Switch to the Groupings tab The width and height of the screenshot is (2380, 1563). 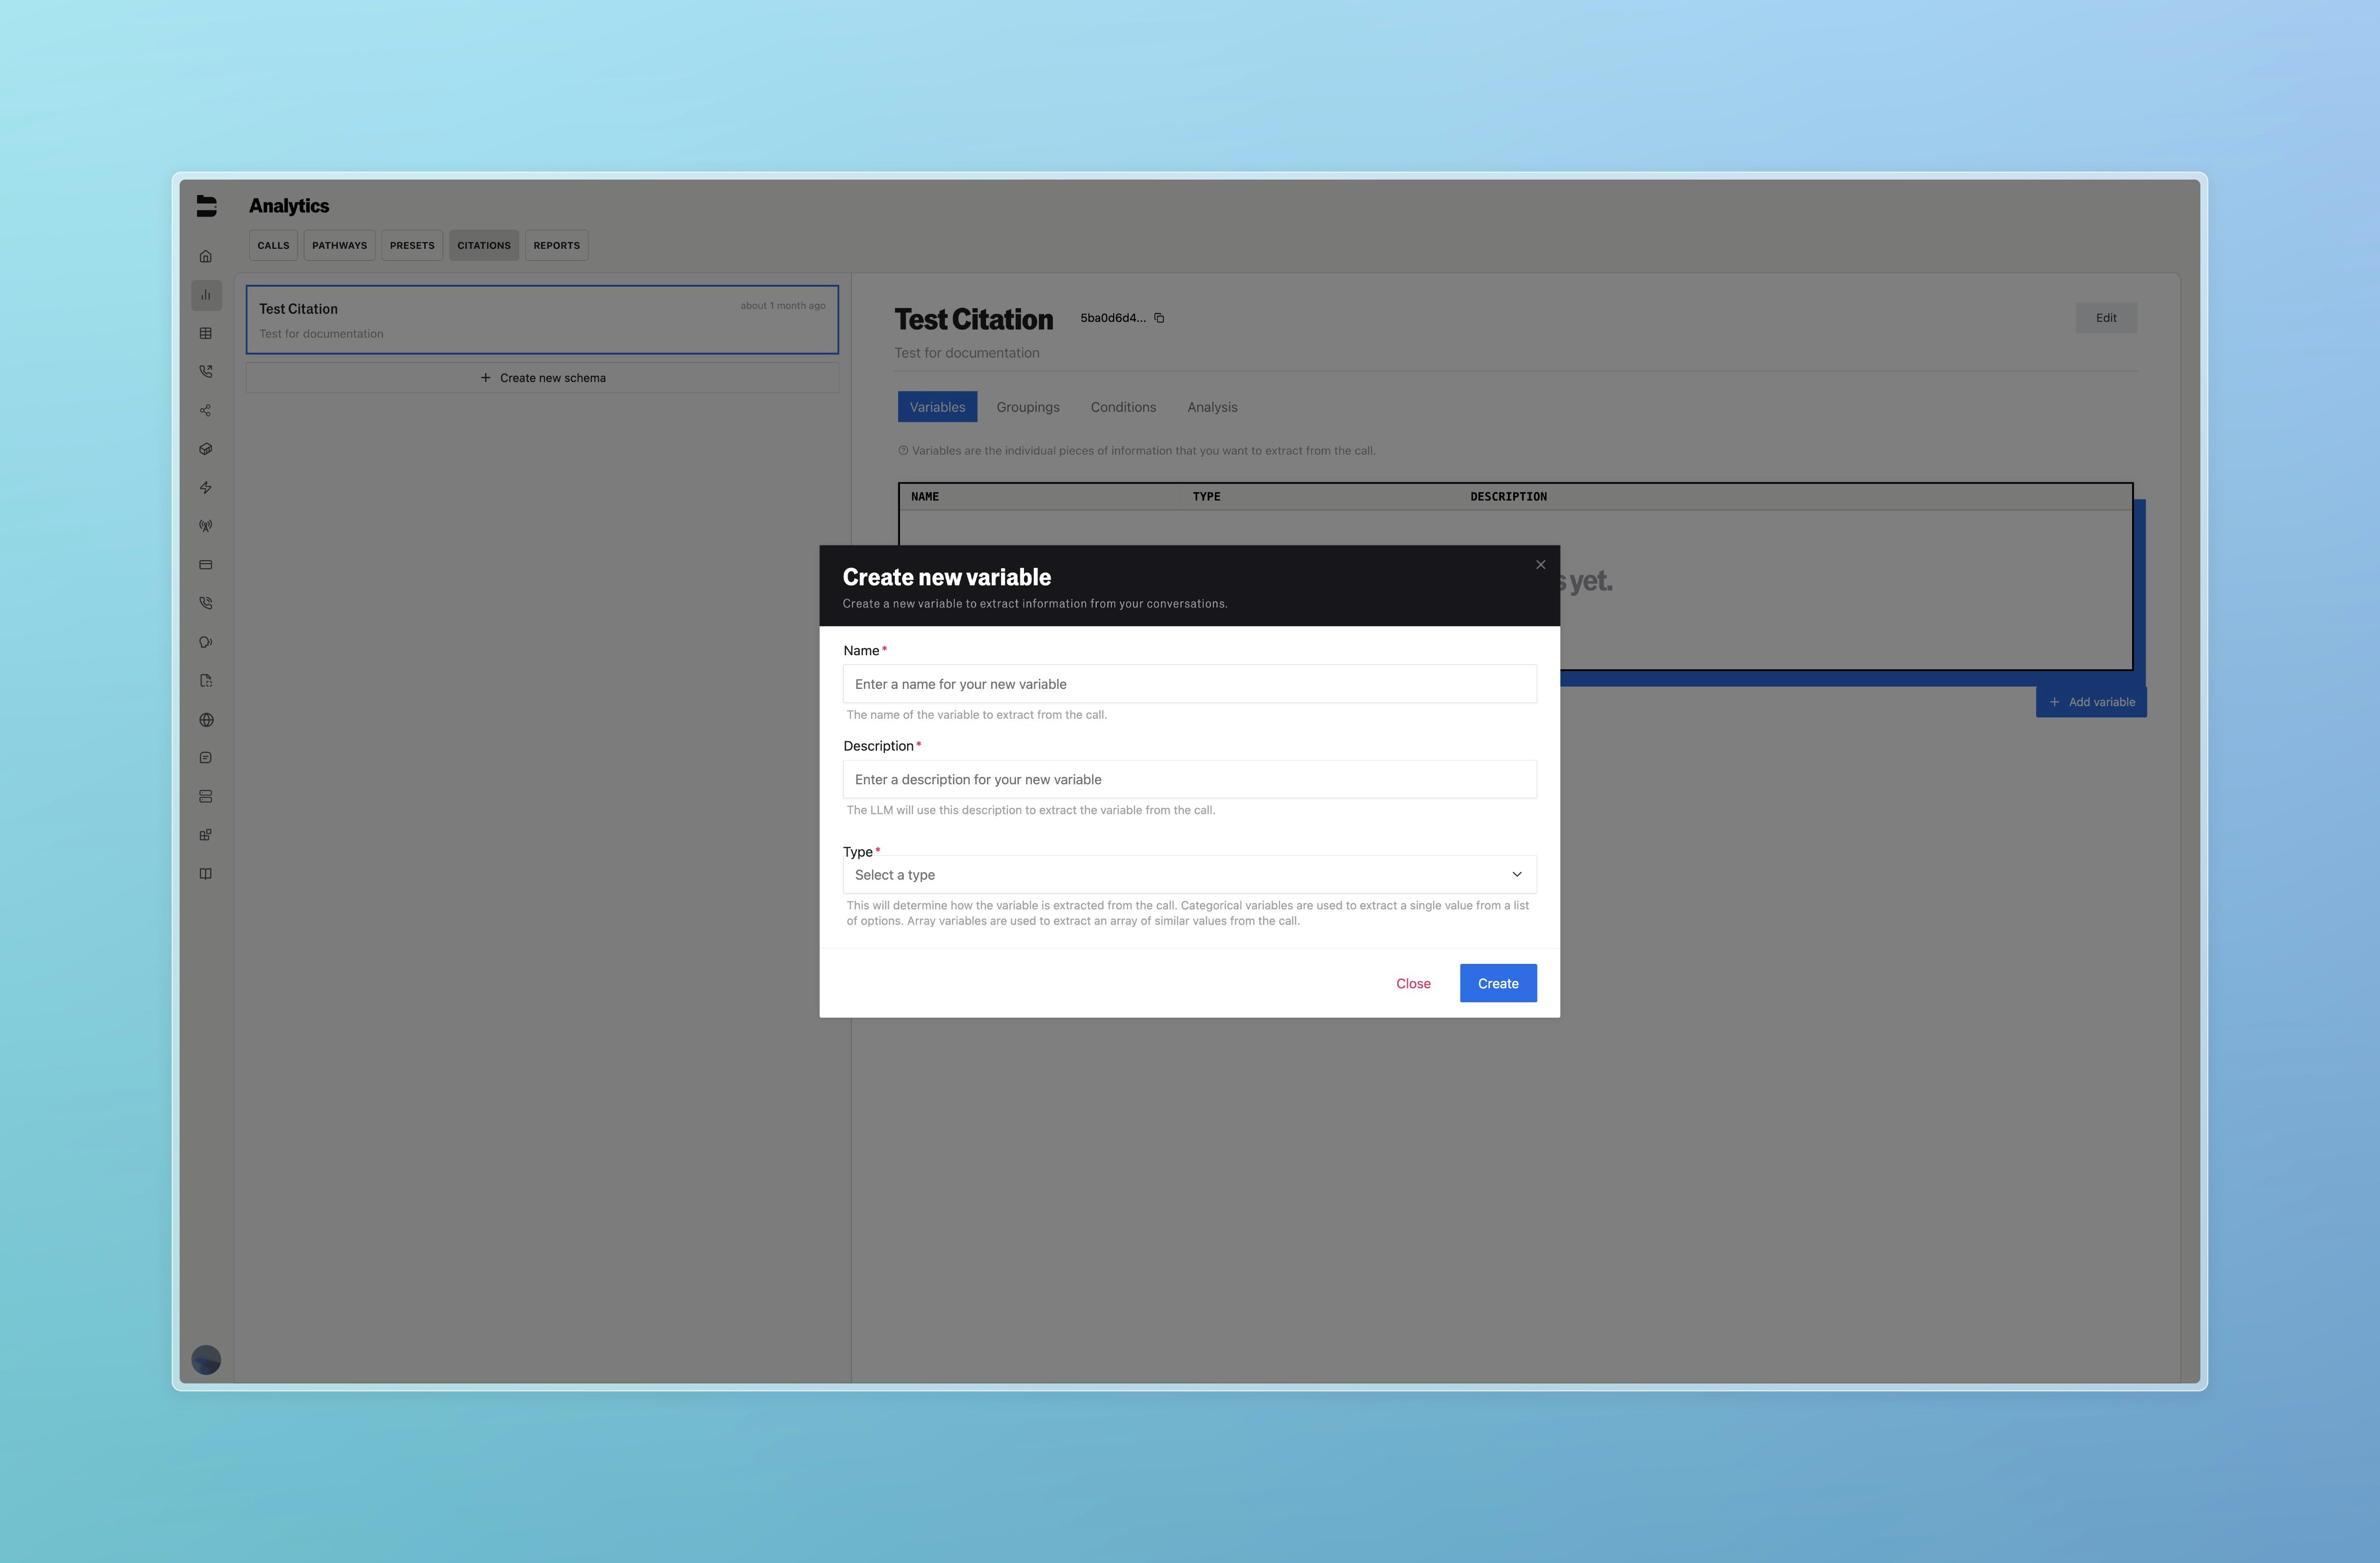[x=1027, y=407]
